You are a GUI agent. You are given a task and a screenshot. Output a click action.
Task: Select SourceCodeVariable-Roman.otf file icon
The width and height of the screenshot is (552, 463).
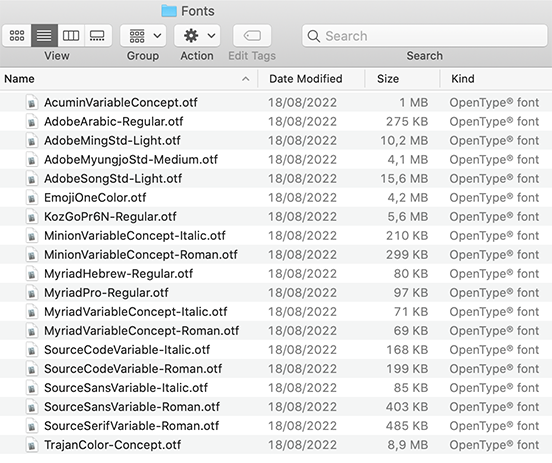click(32, 369)
